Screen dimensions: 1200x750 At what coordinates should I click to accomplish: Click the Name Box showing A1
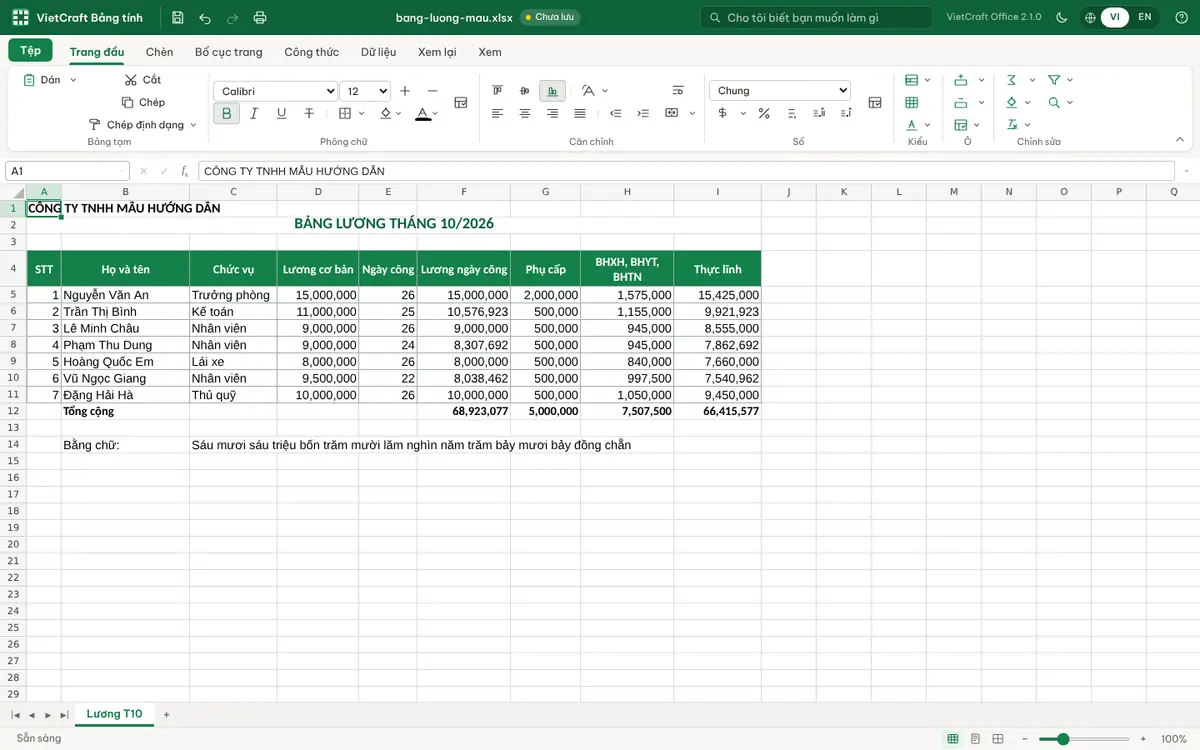point(67,171)
